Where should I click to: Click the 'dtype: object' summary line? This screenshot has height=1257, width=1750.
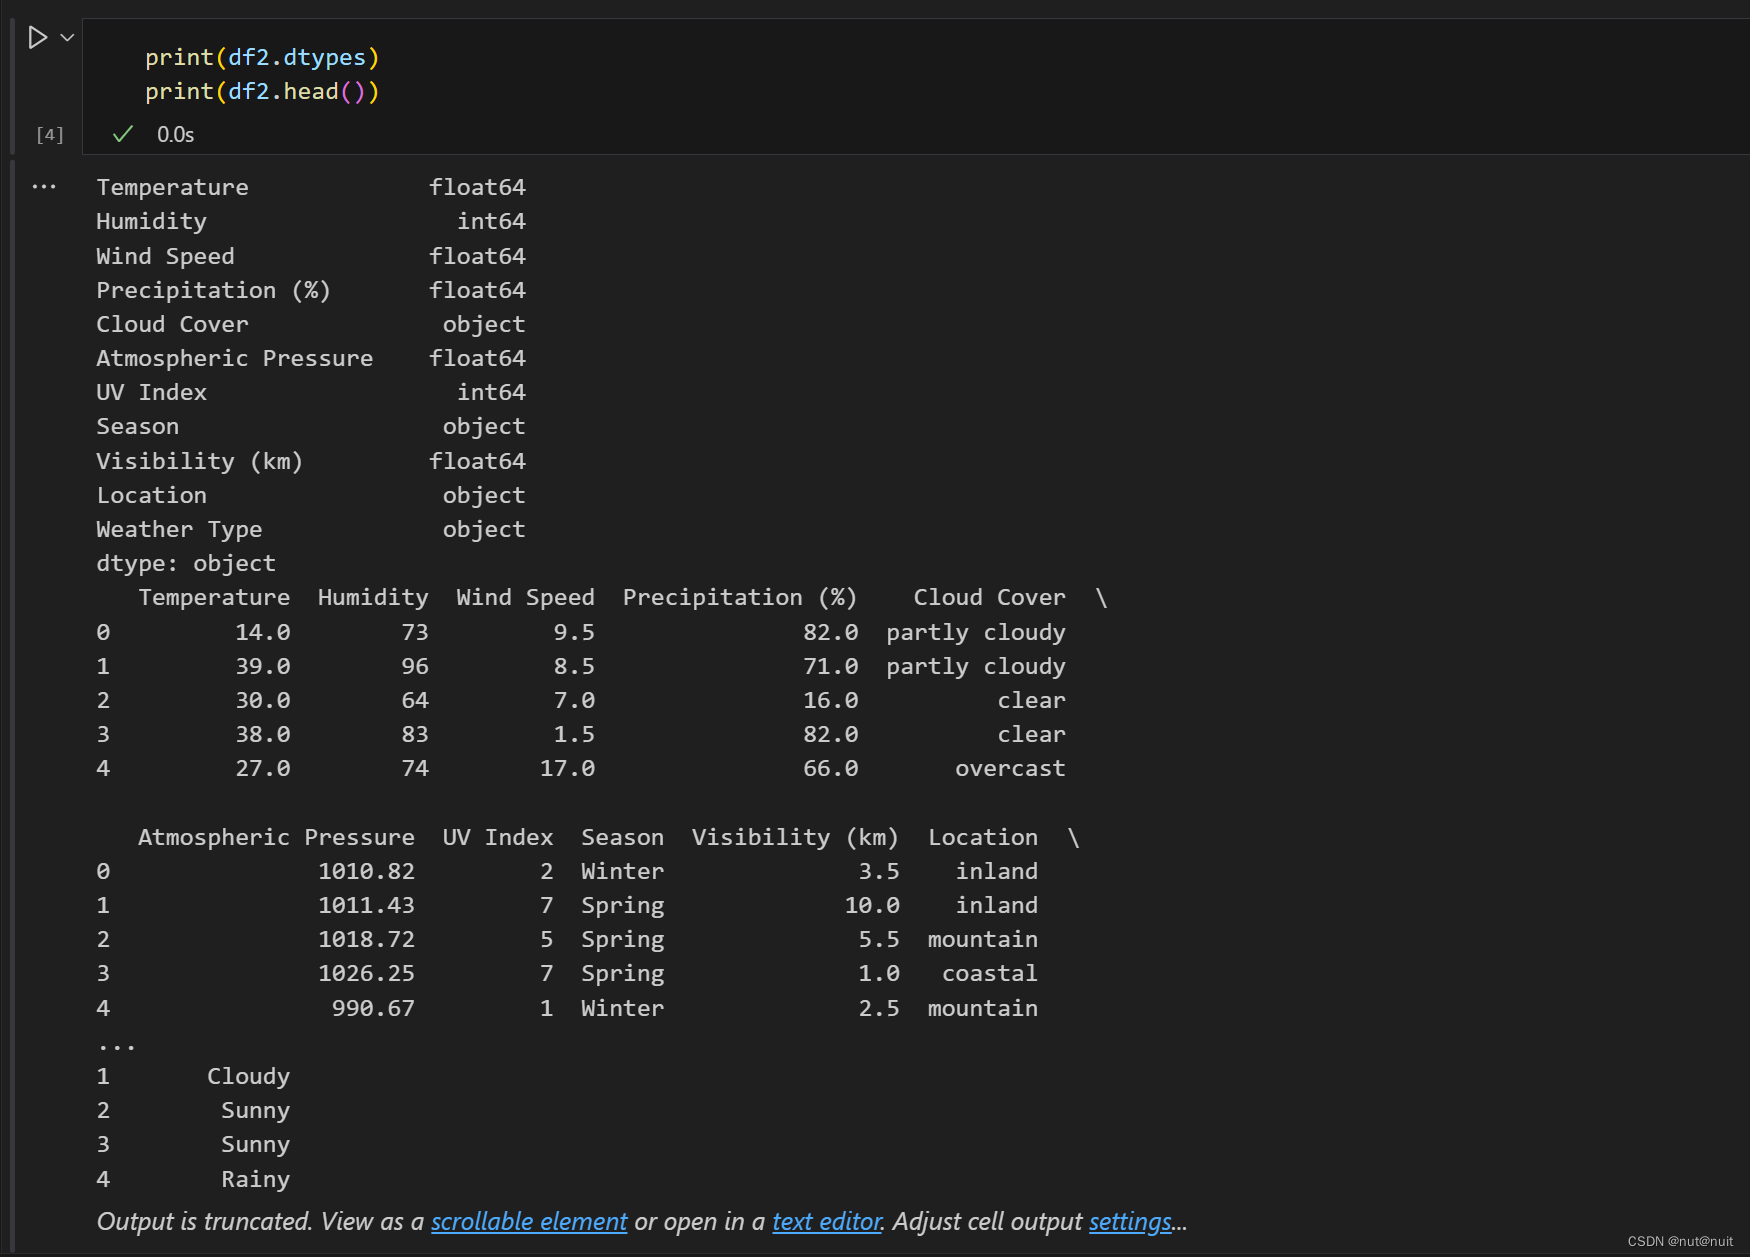(x=186, y=563)
